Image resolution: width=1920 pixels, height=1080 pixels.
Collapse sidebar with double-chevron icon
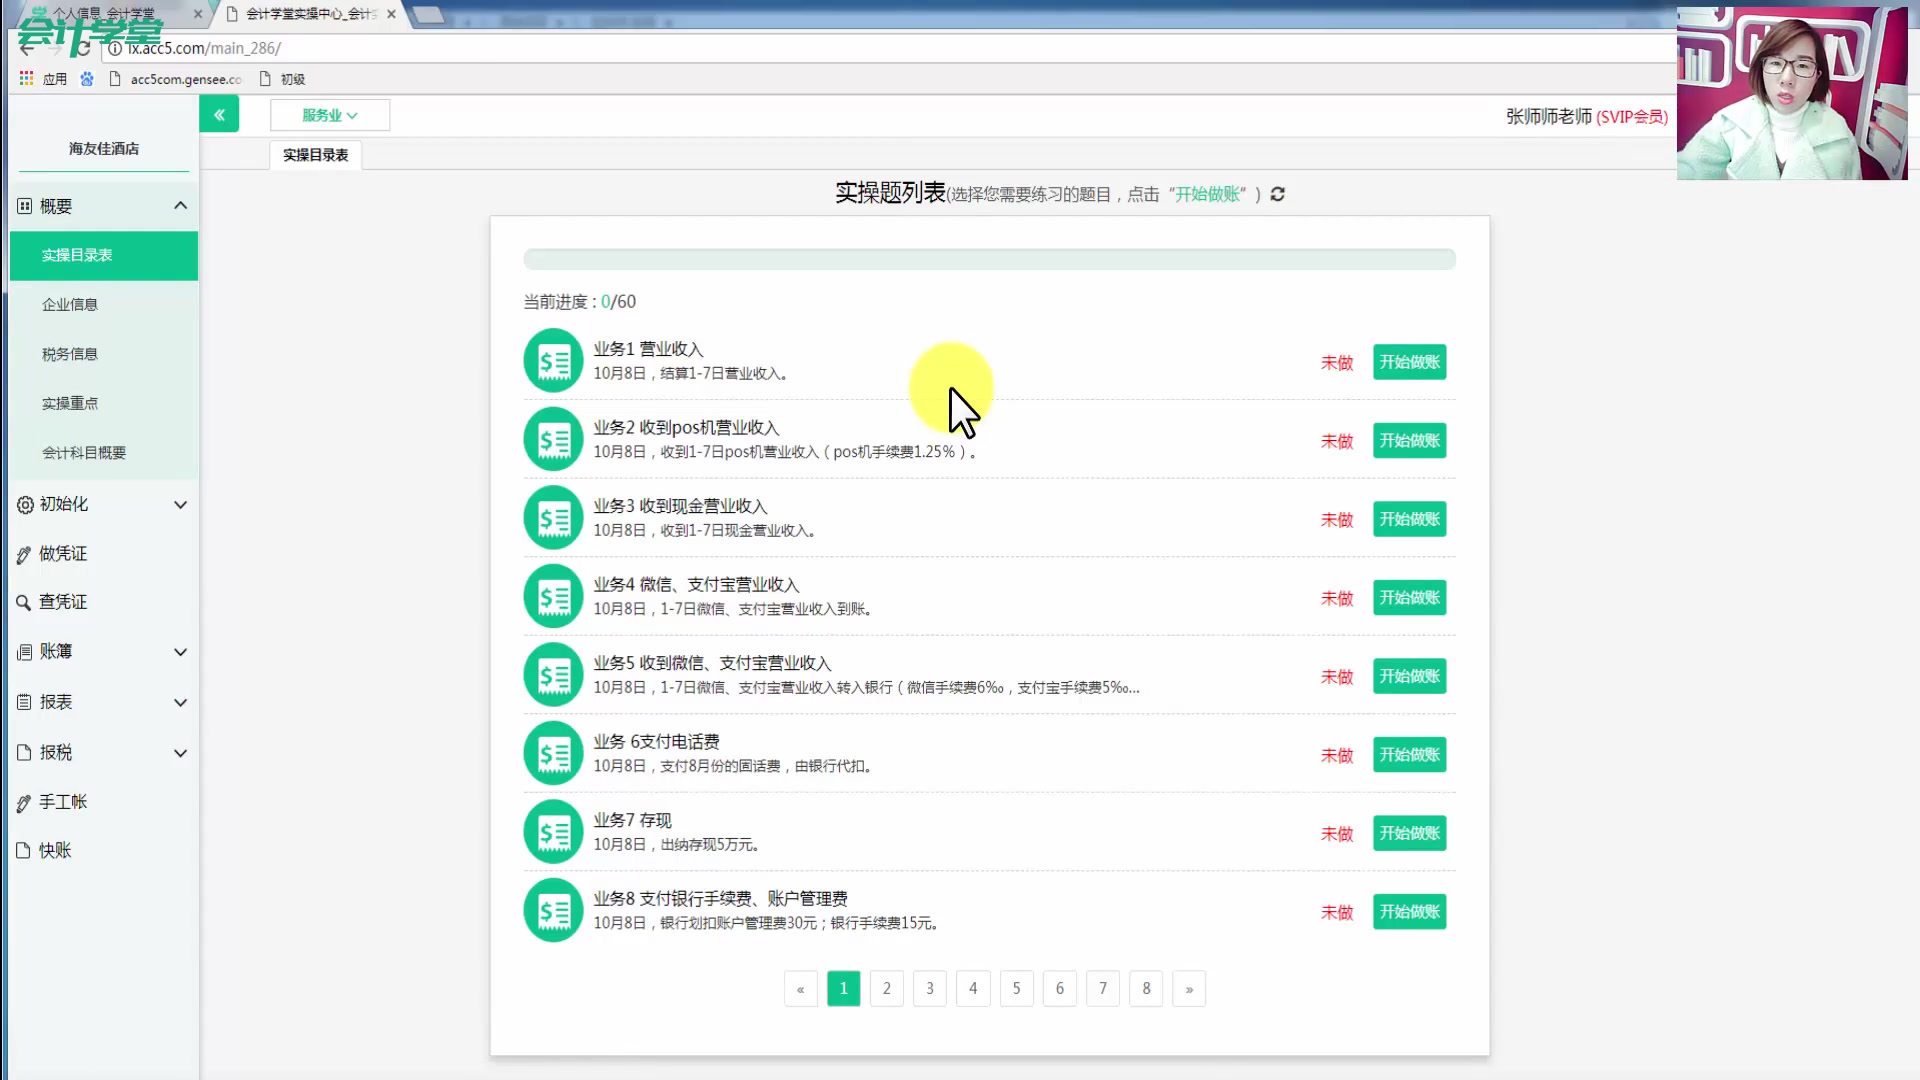coord(219,115)
